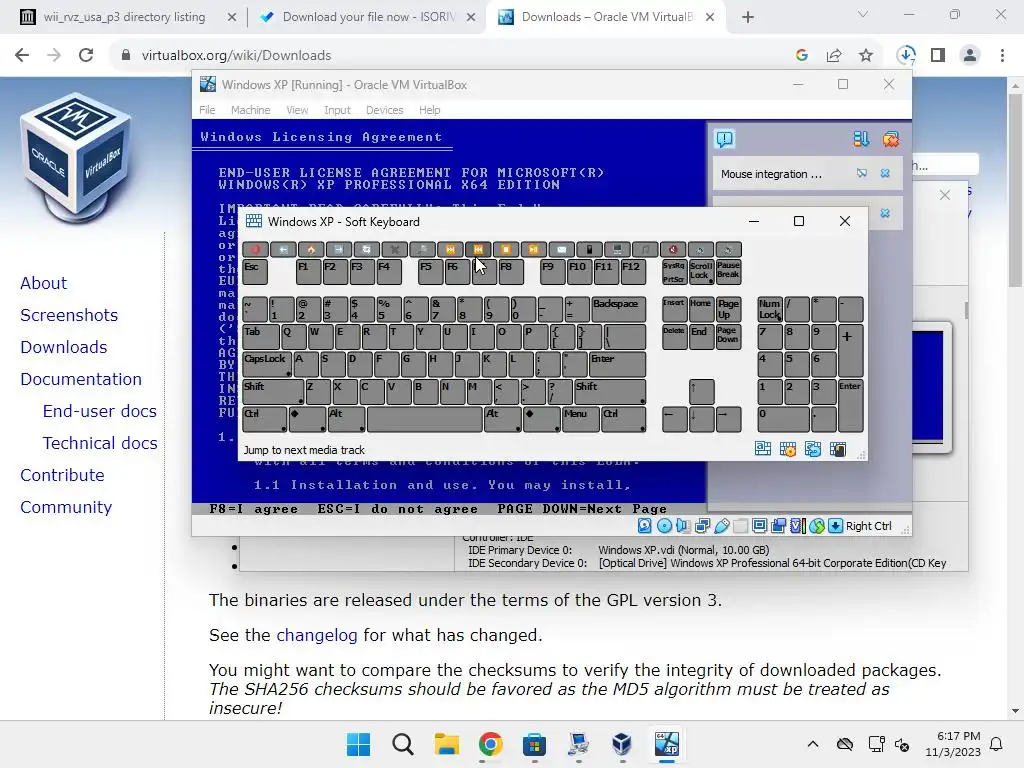The image size is (1024, 768).
Task: Toggle the right Alt modifier key
Action: pos(502,419)
